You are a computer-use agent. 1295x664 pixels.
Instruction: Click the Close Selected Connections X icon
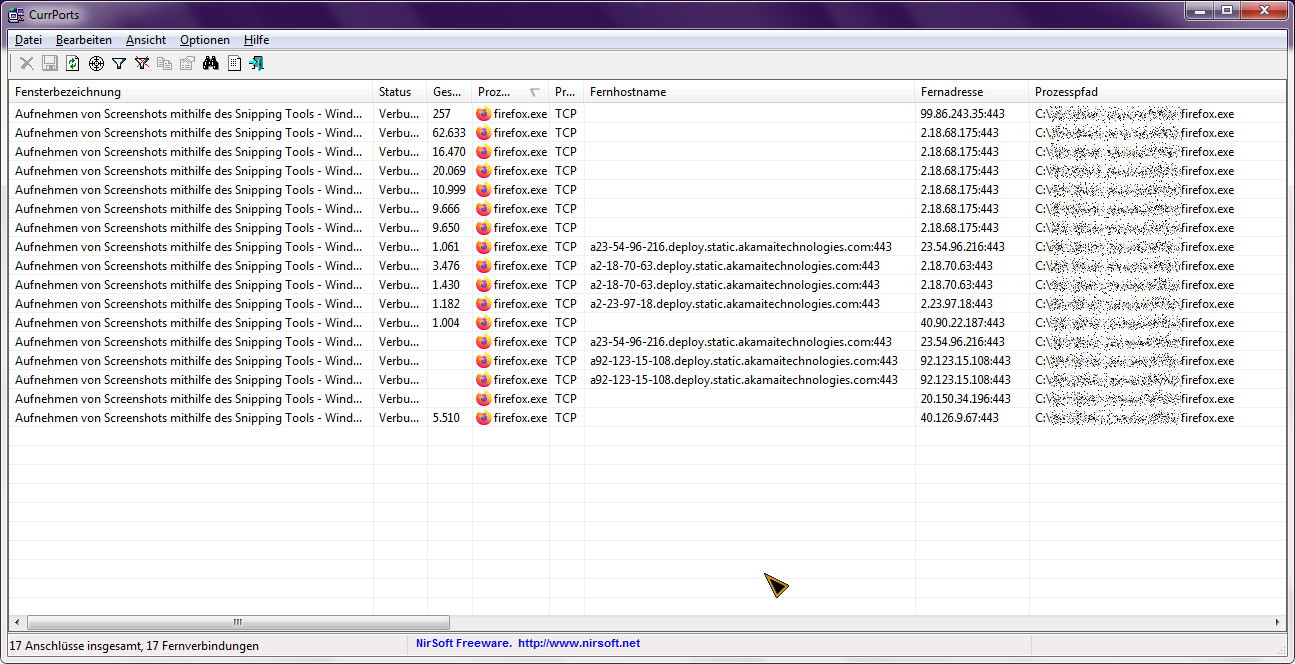coord(27,64)
